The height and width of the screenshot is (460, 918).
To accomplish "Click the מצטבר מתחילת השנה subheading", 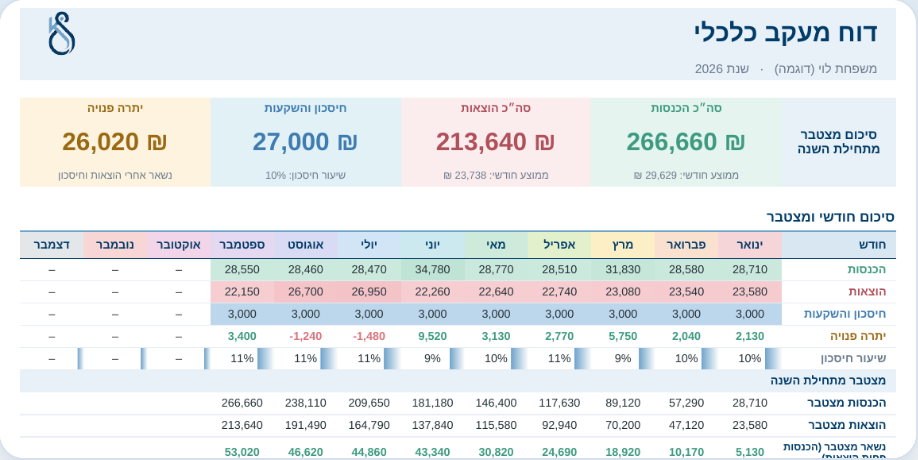I will click(x=828, y=380).
